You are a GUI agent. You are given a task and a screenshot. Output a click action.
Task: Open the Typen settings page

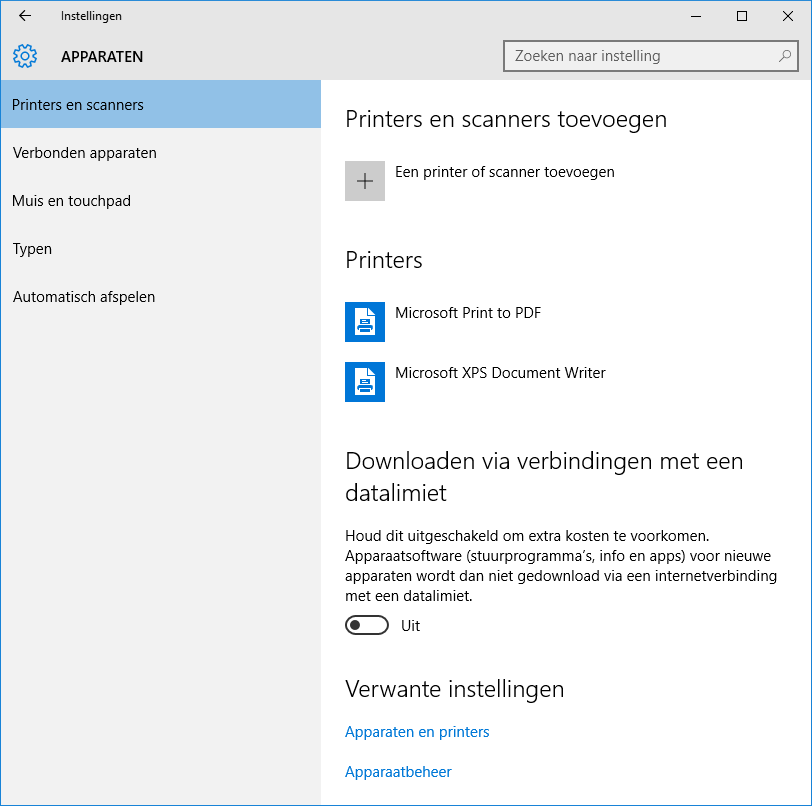[x=32, y=249]
